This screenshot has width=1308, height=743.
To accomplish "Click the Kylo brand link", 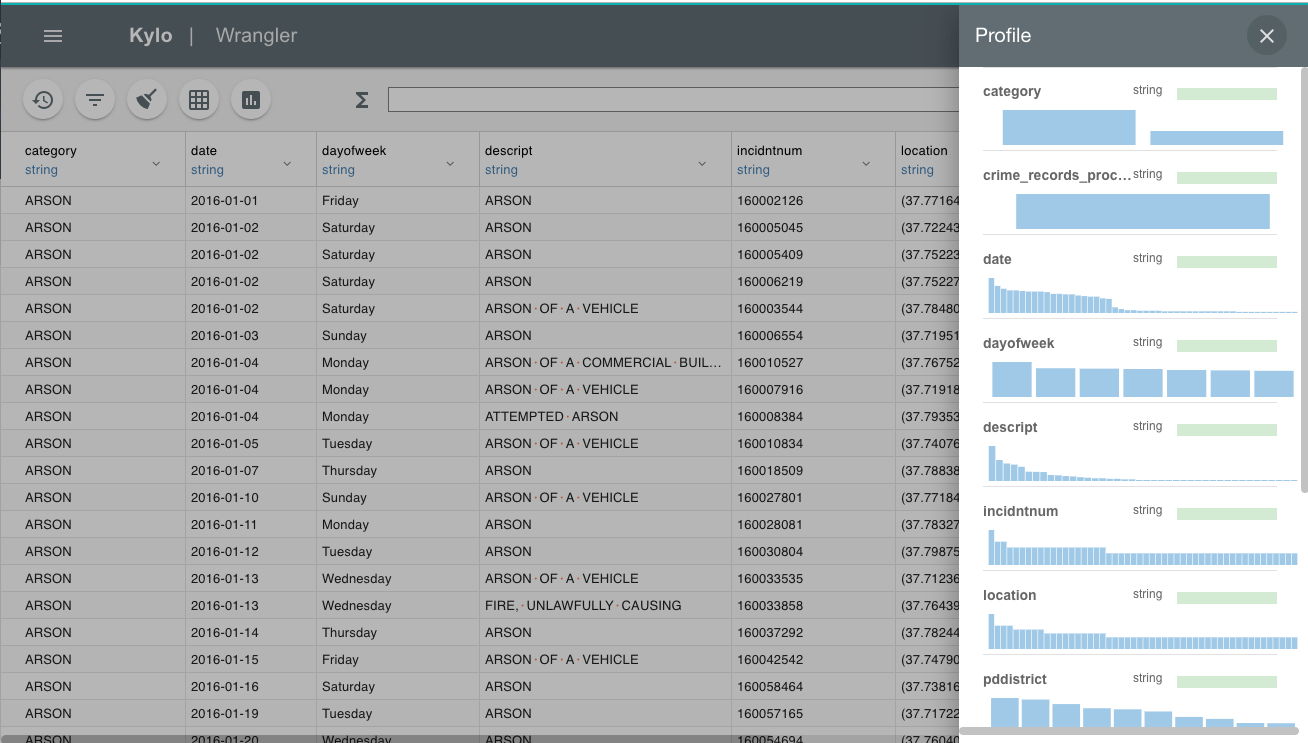I will (x=150, y=36).
